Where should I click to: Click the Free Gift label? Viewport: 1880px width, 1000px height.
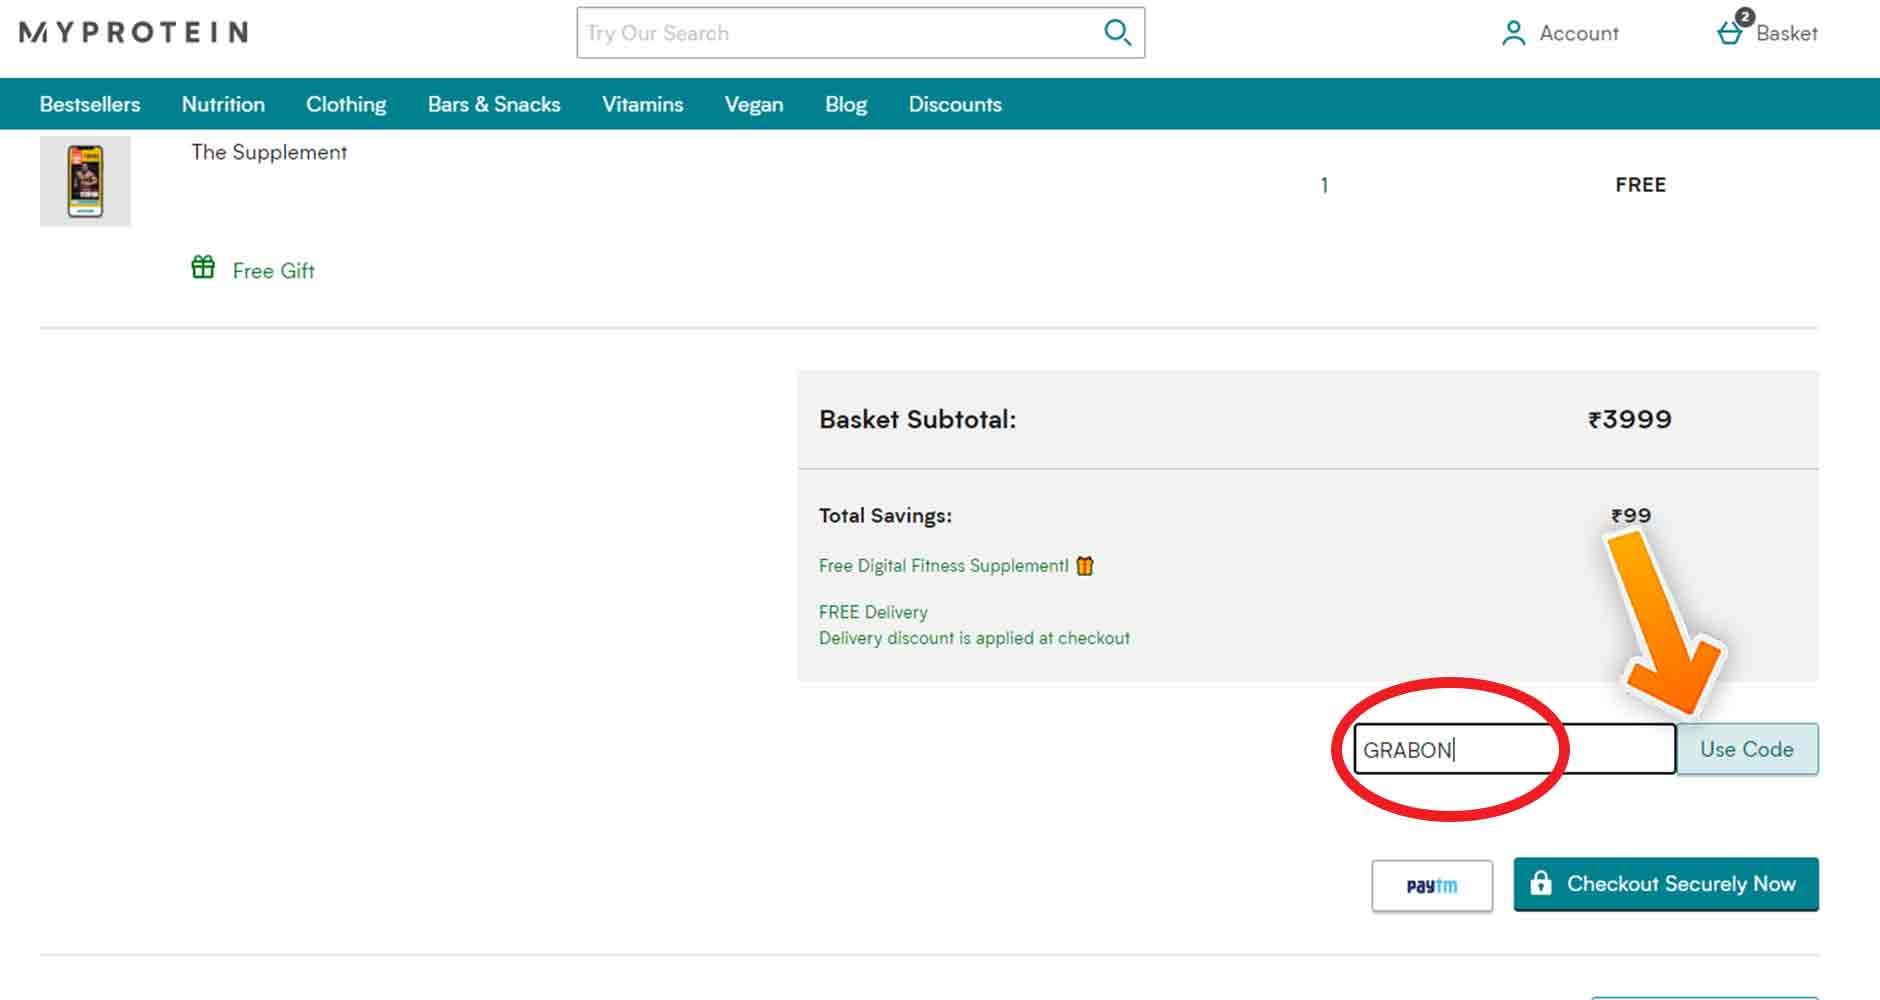click(273, 271)
